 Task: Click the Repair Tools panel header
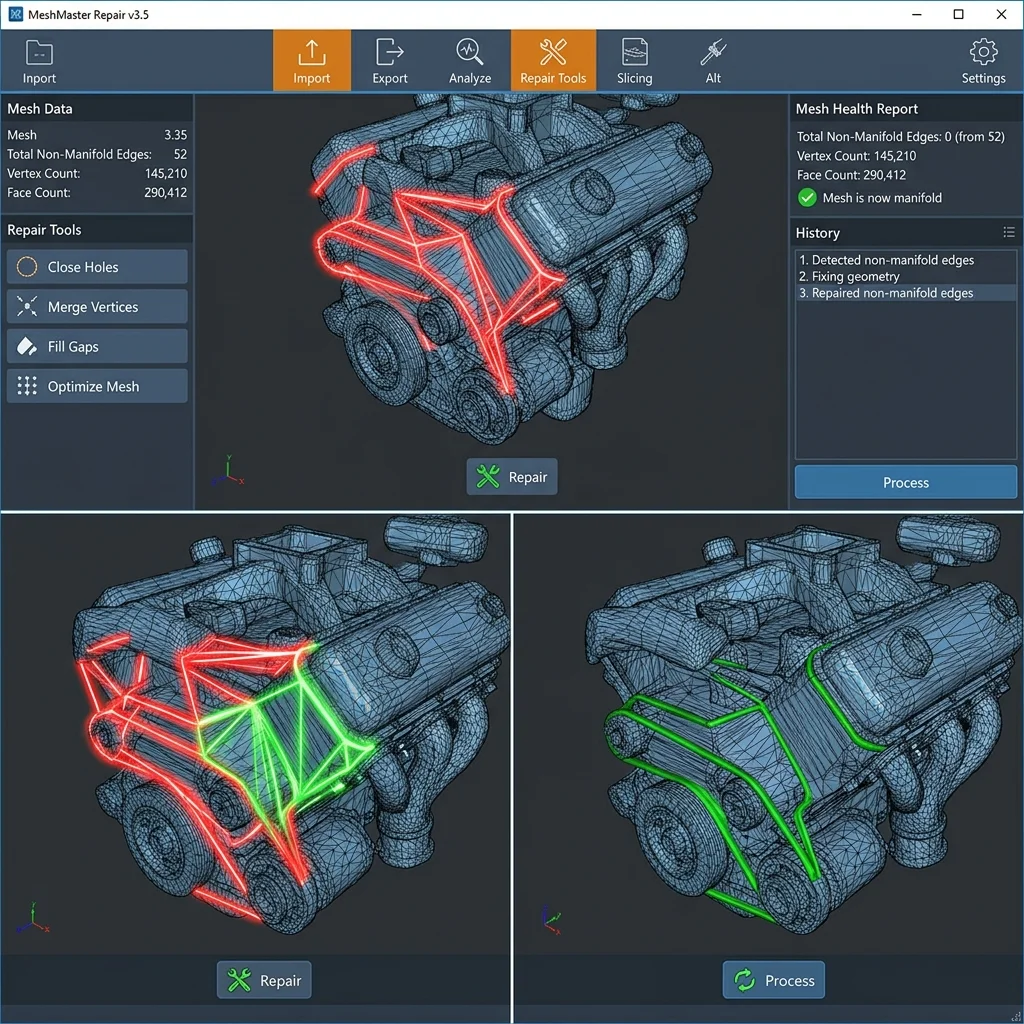point(97,230)
